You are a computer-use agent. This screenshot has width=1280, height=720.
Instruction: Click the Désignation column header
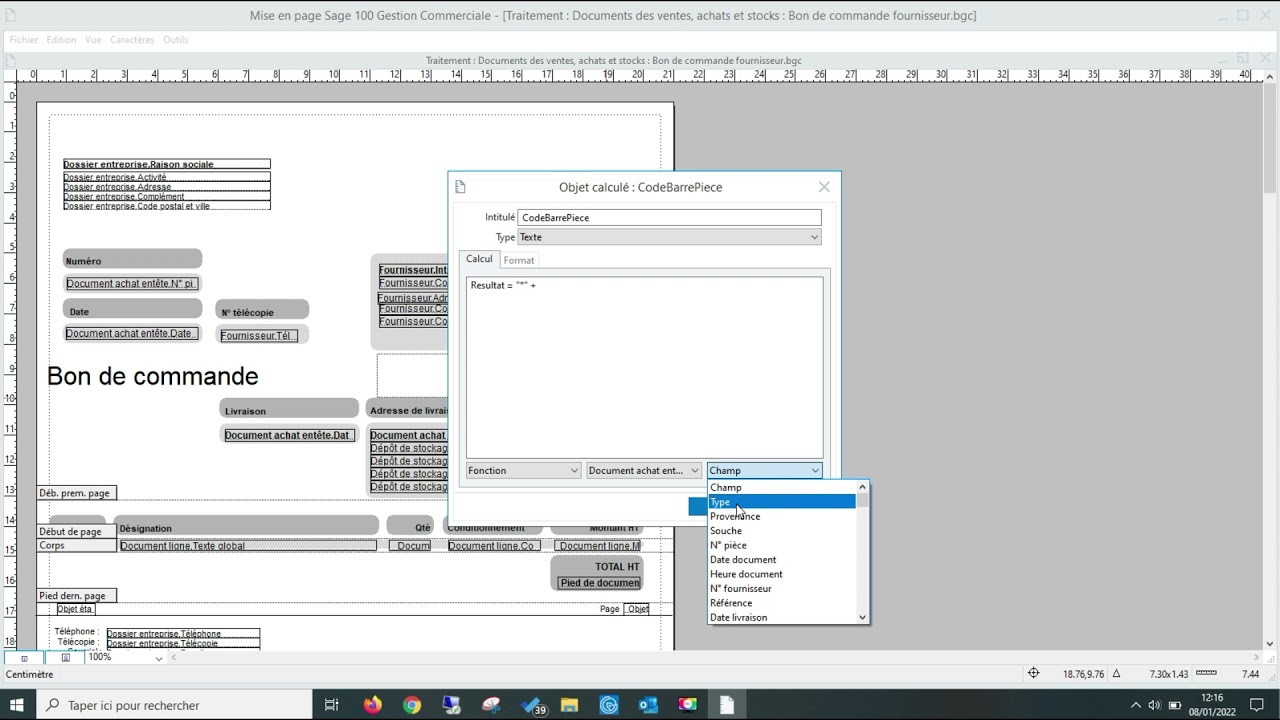coord(246,527)
